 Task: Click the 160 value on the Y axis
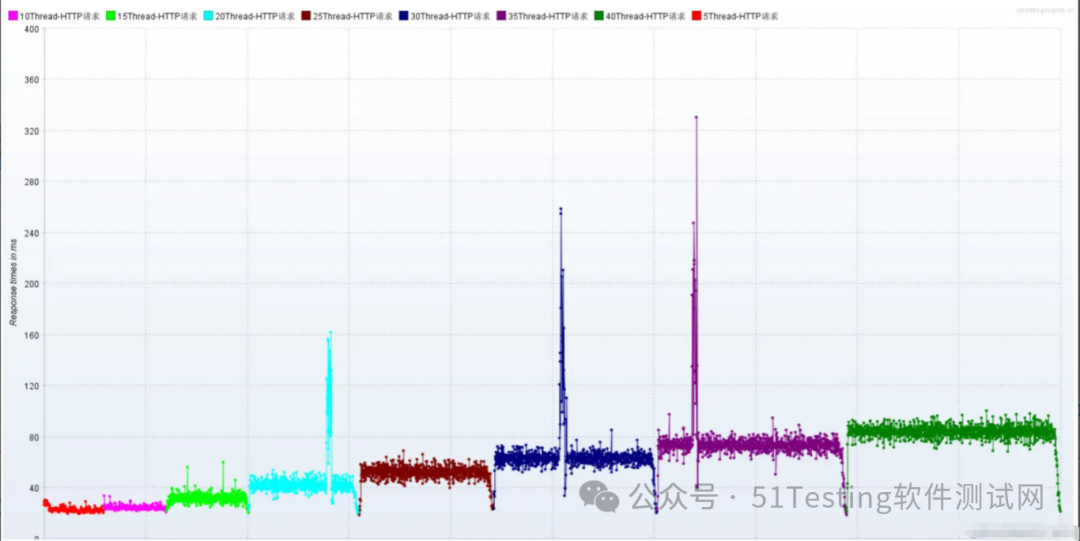coord(33,335)
